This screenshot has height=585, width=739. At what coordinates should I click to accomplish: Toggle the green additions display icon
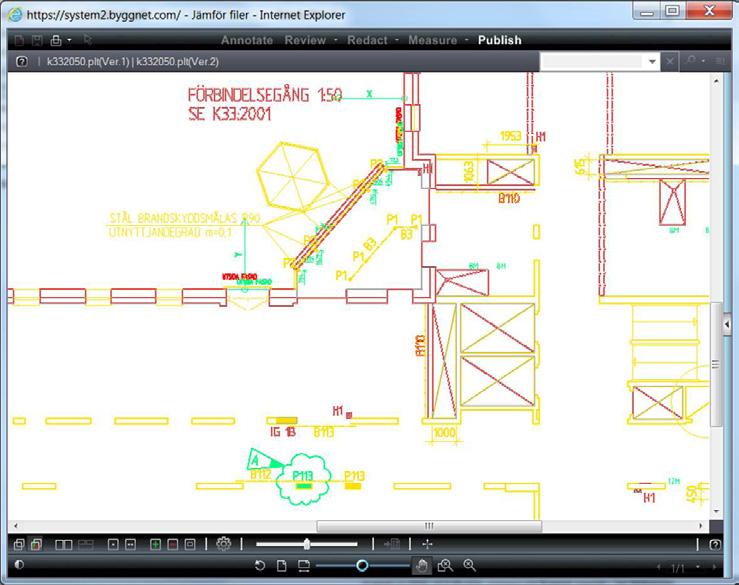pyautogui.click(x=155, y=545)
